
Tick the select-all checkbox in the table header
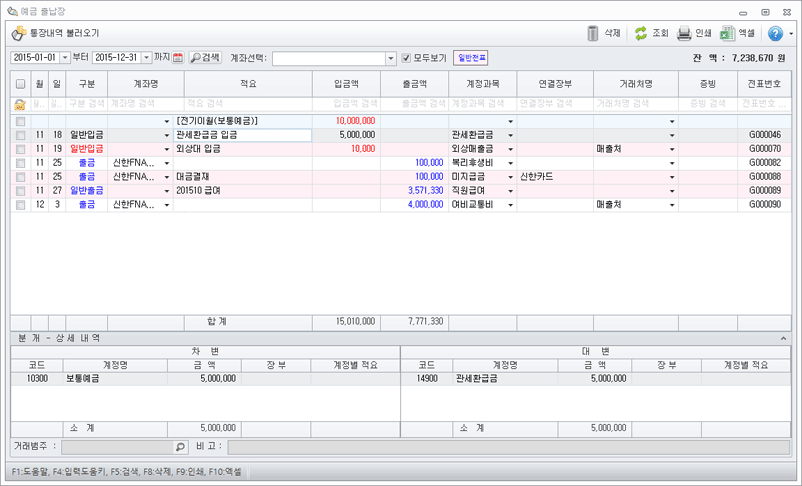[x=20, y=85]
